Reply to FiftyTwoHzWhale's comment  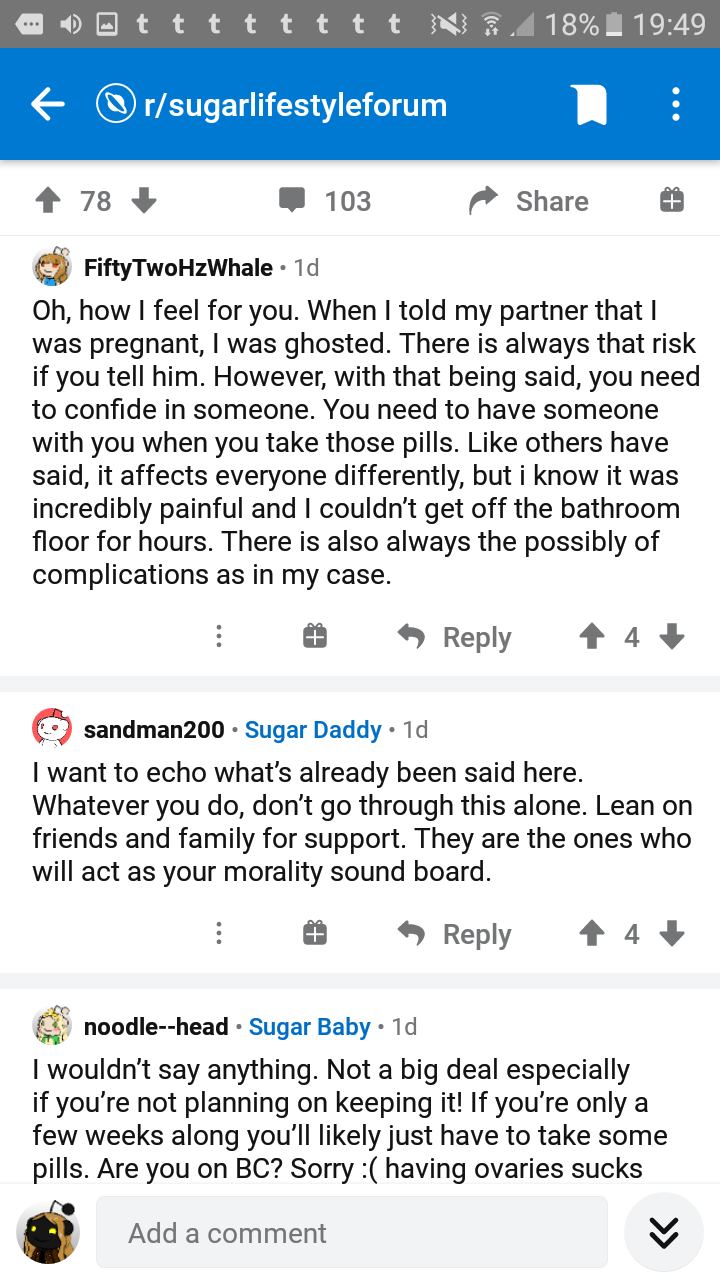coord(455,637)
